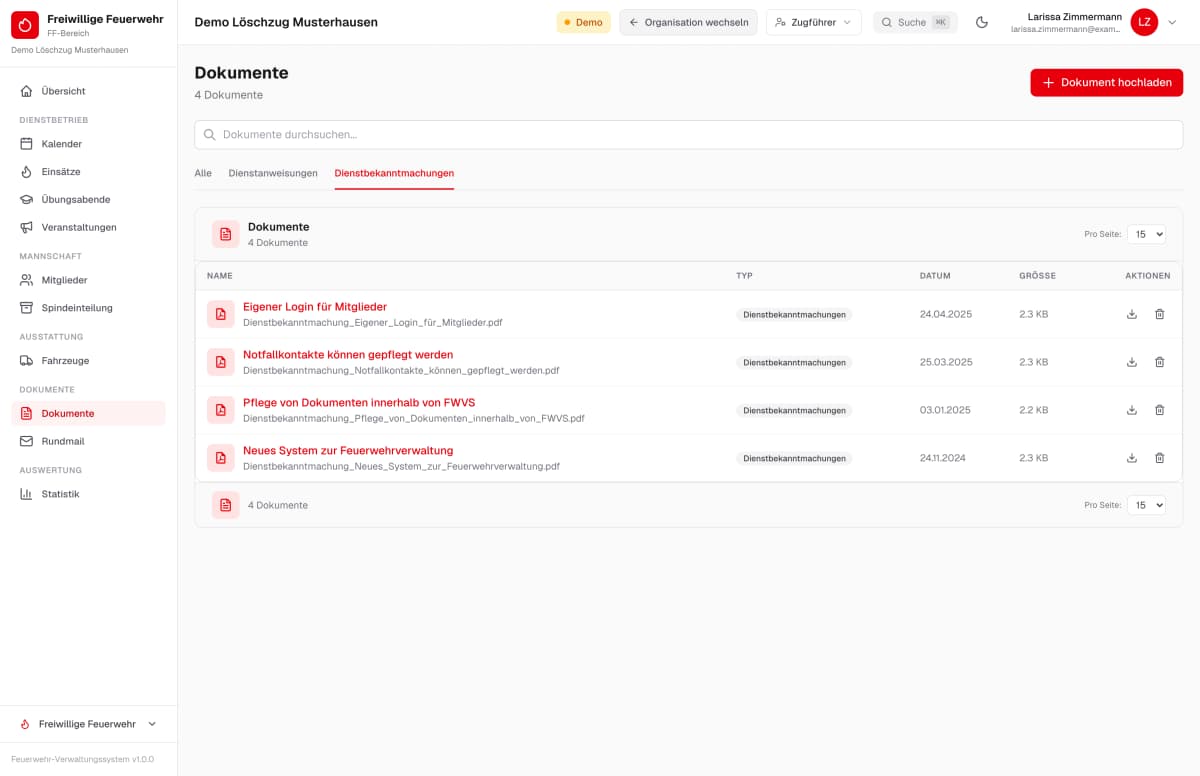Open Spindeinteilung in the sidebar
This screenshot has width=1200, height=776.
(89, 308)
